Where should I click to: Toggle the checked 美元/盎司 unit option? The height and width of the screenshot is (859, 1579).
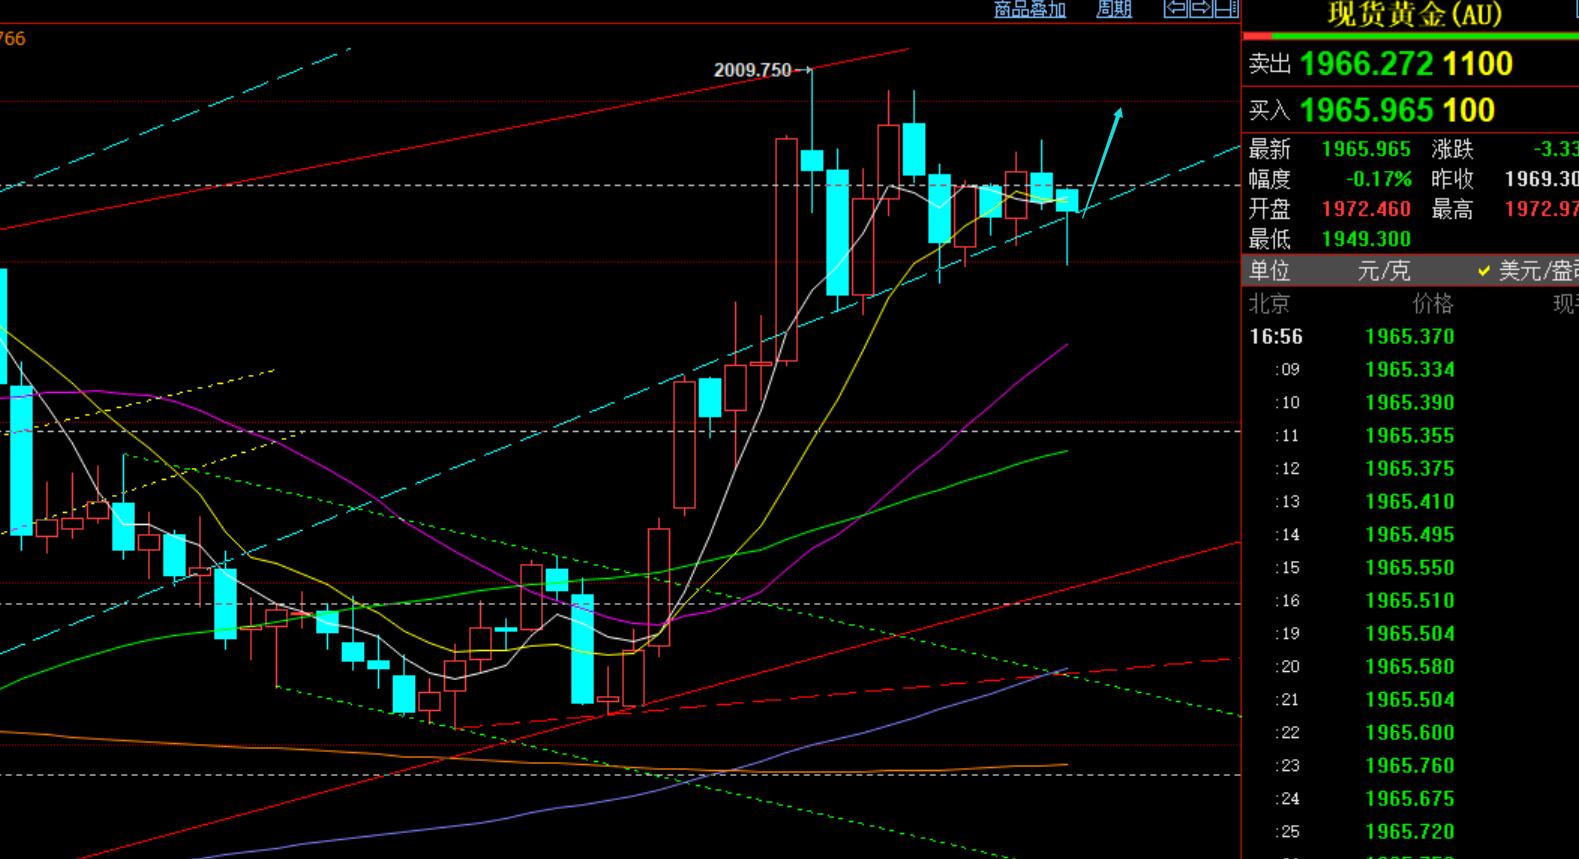pyautogui.click(x=1529, y=271)
